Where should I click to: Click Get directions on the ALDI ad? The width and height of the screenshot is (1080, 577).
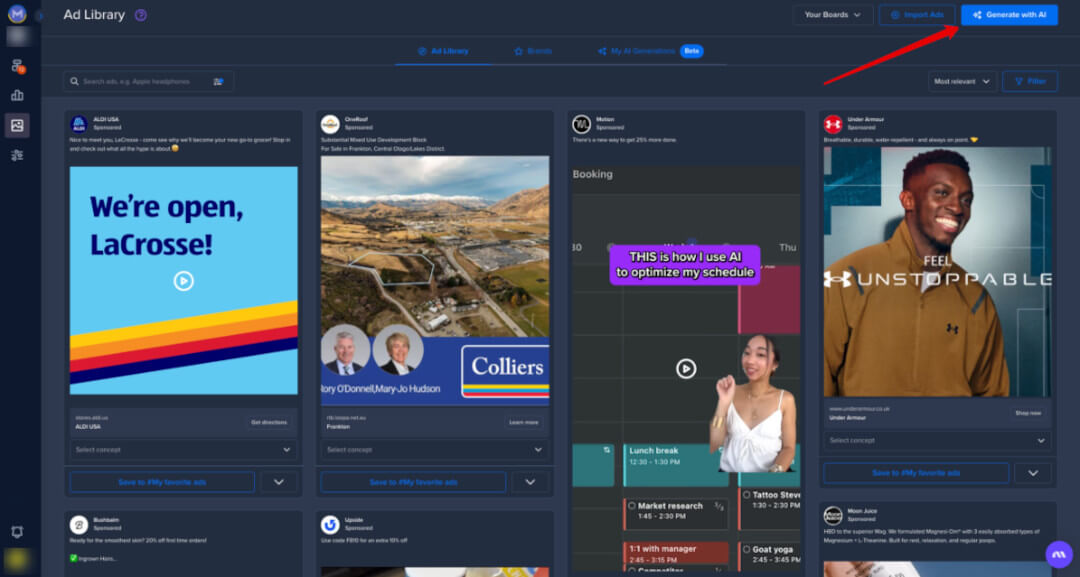[x=269, y=422]
